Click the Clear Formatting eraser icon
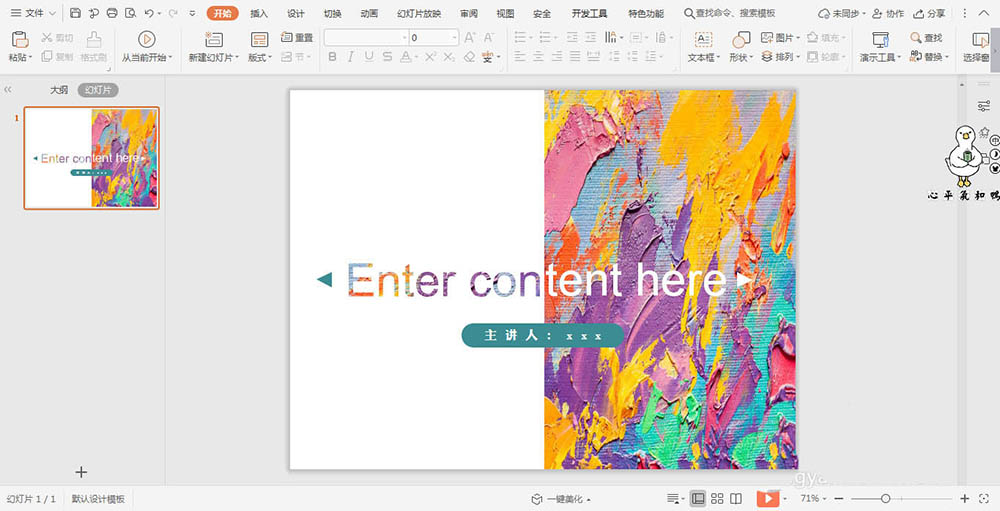The height and width of the screenshot is (511, 1000). [469, 57]
